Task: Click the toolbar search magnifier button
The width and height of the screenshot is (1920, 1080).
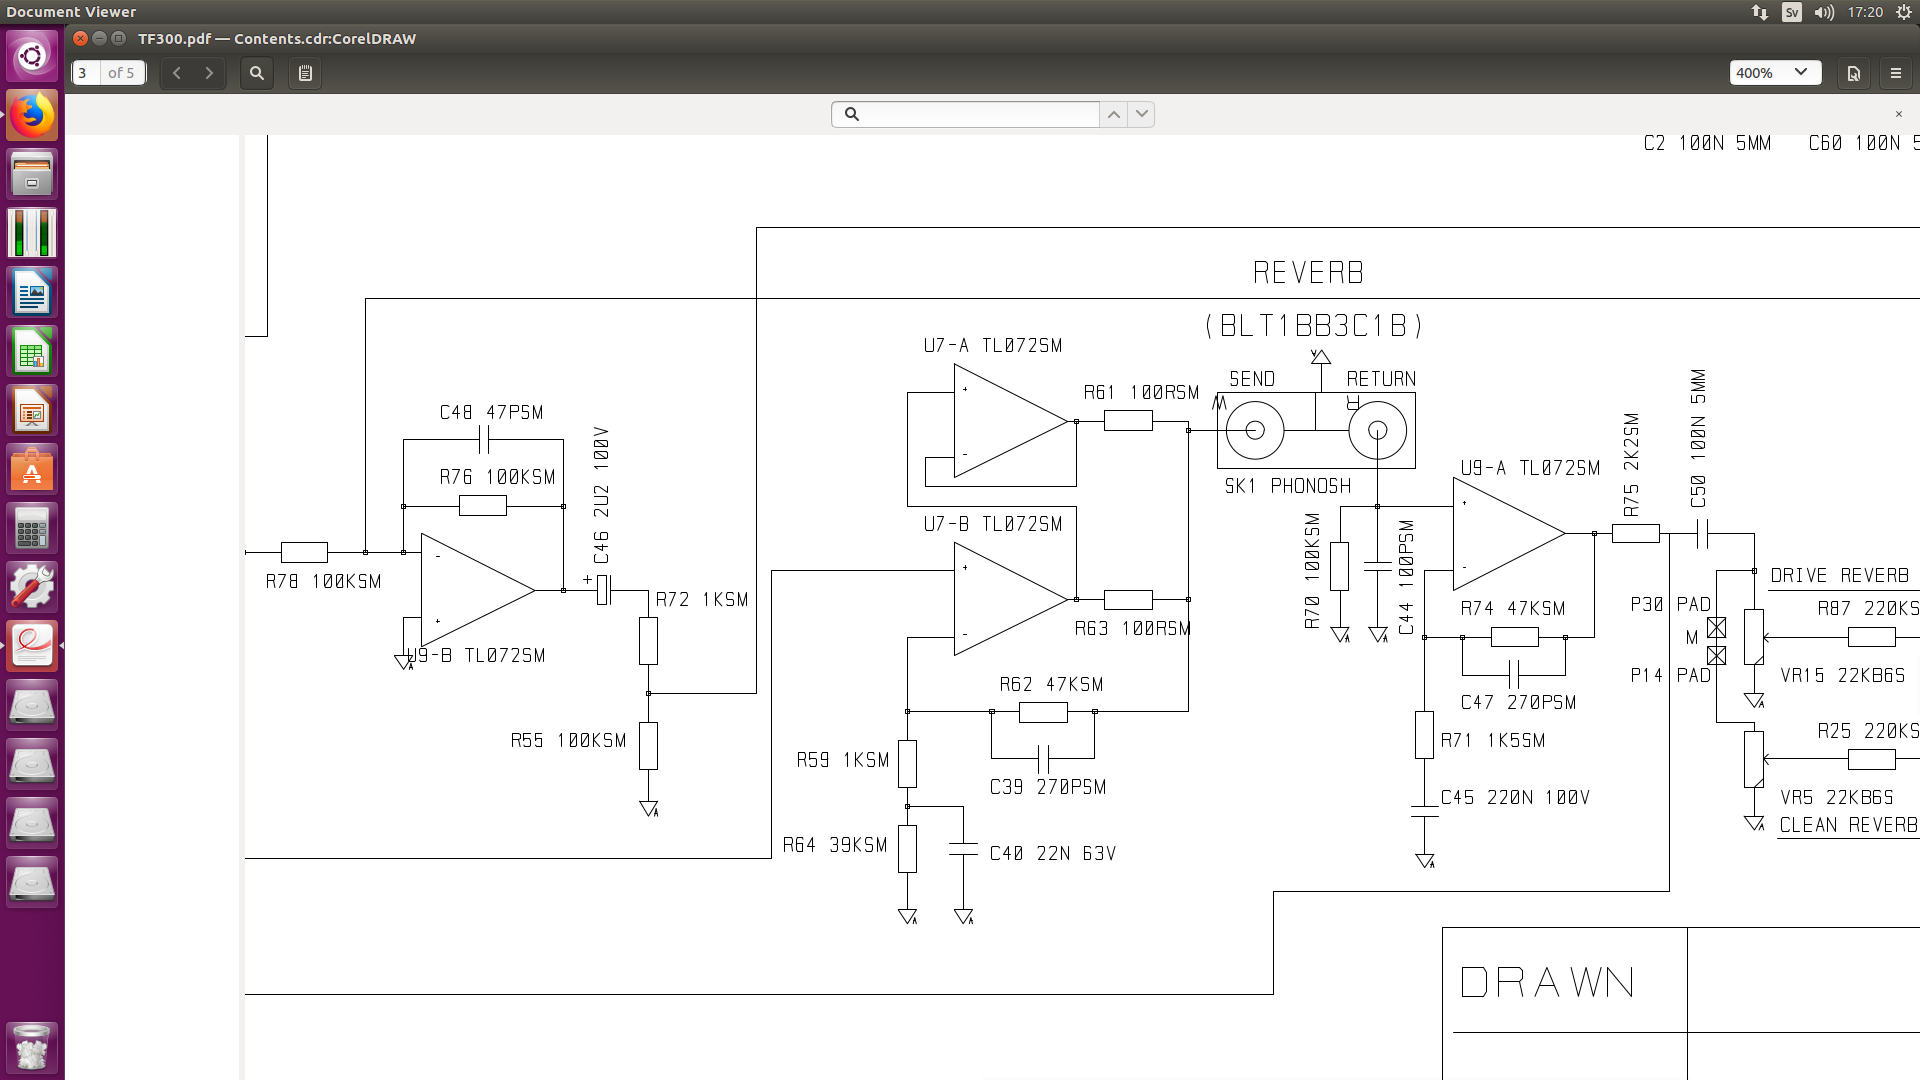Action: 257,73
